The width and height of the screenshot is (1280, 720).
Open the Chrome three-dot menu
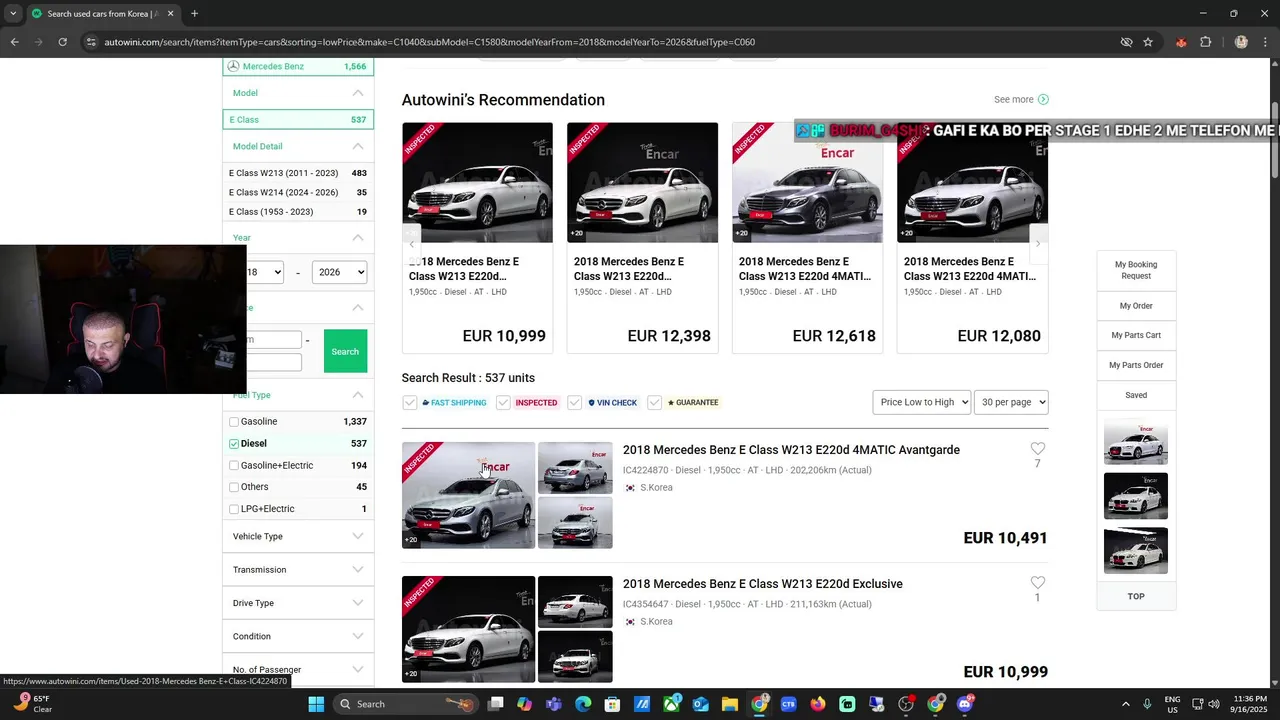coord(1265,42)
